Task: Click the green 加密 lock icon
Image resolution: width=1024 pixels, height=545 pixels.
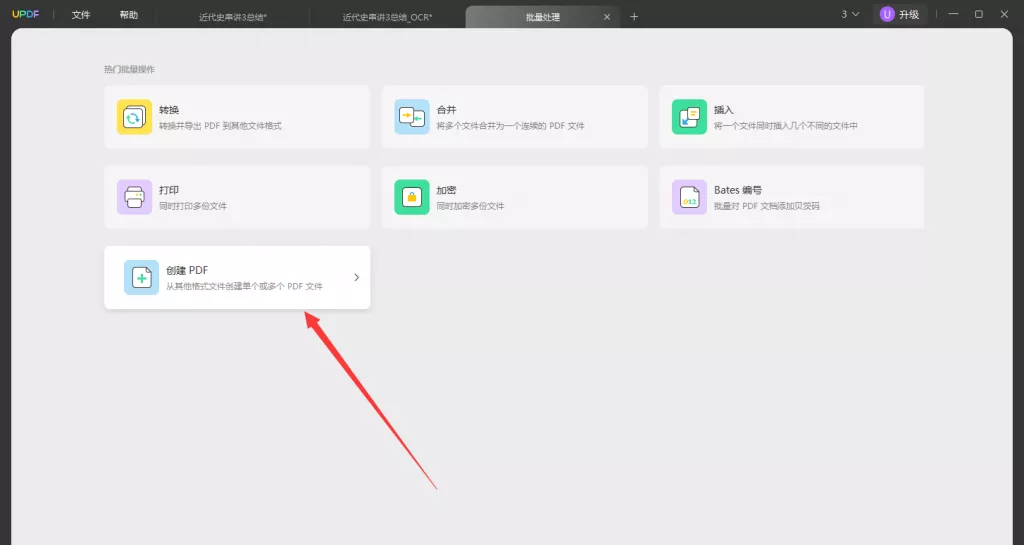Action: (x=412, y=197)
